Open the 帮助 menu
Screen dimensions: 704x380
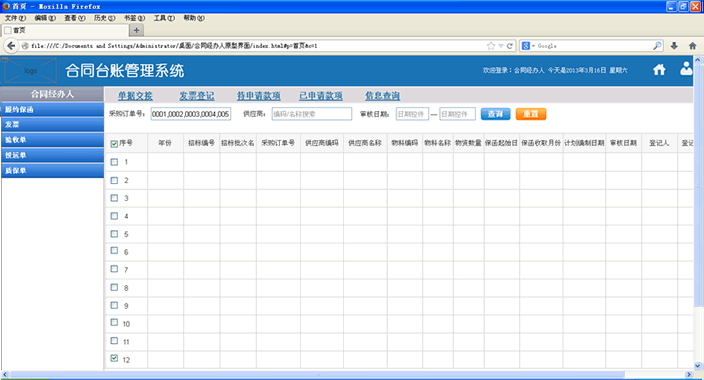[194, 18]
